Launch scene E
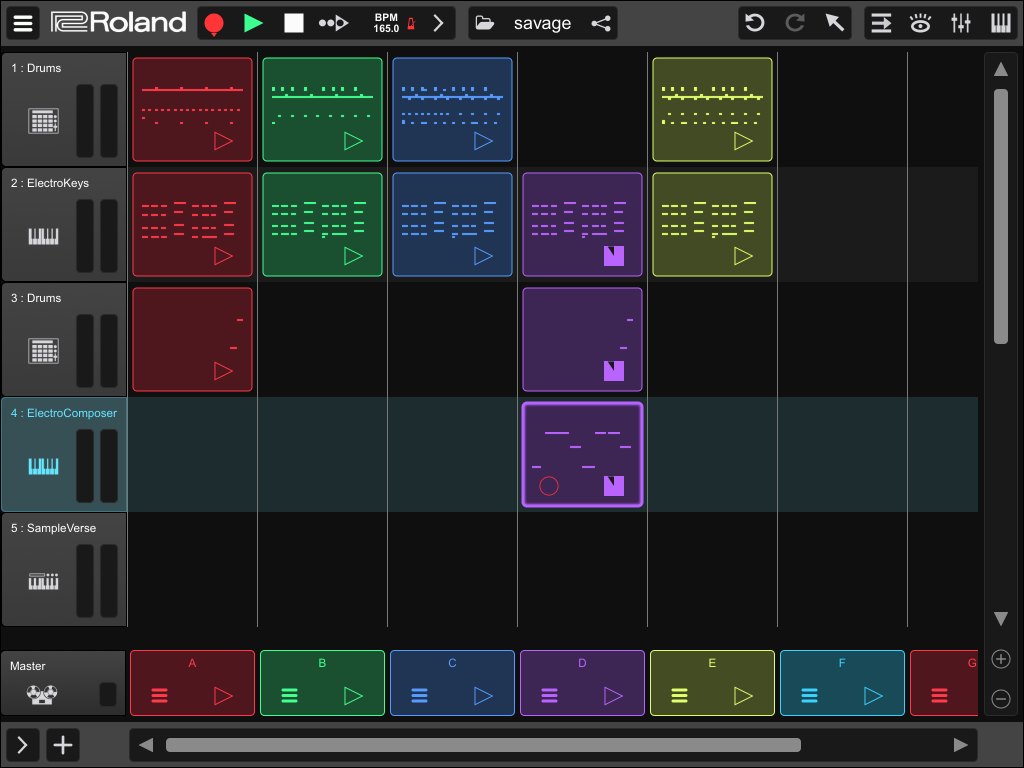The image size is (1024, 768). (743, 696)
